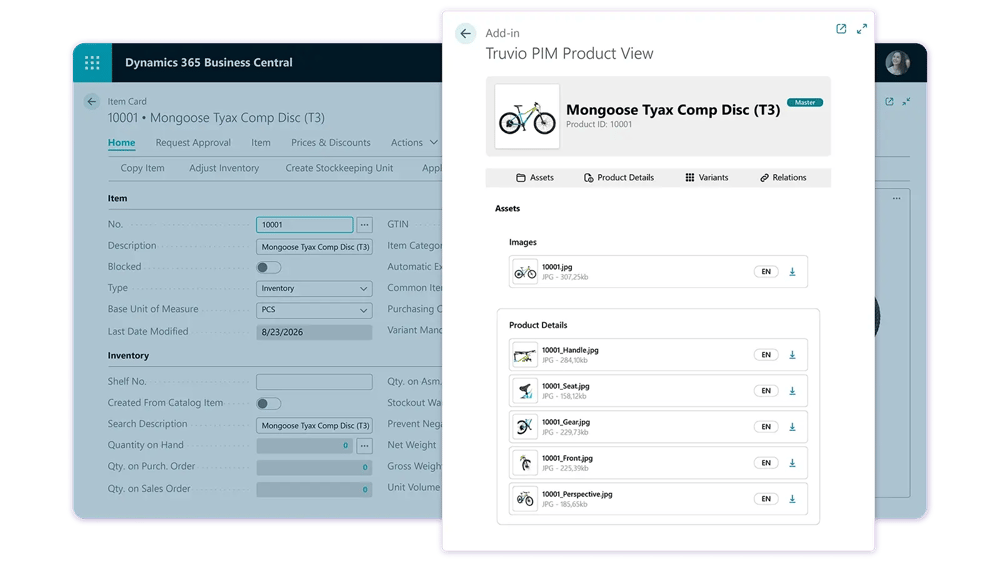Download the 10001_Seat.jpg file
This screenshot has width=1000, height=562.
(792, 391)
